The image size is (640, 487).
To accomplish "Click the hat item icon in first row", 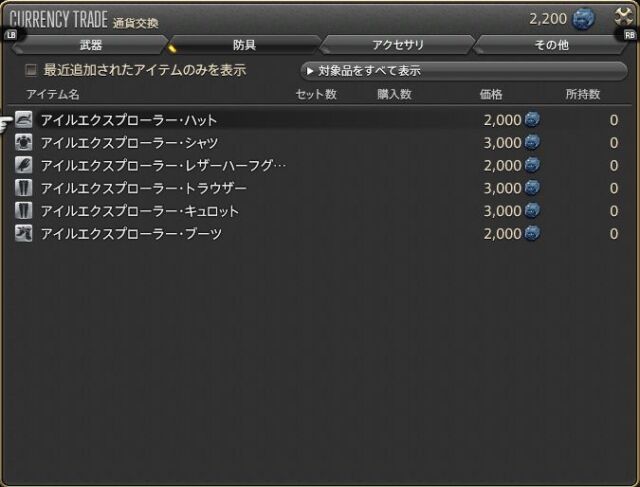I will 24,120.
